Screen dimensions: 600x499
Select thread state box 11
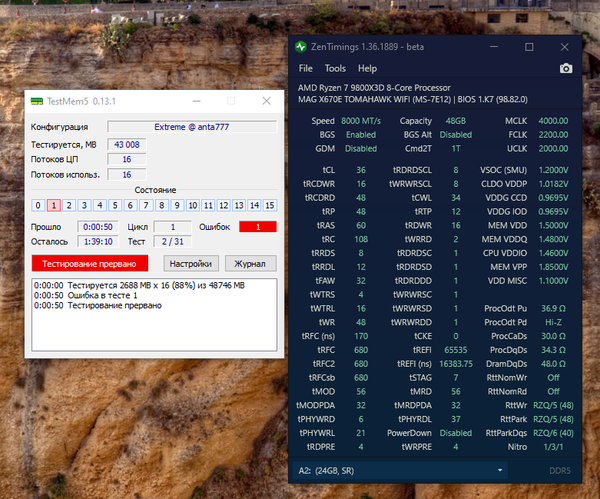pos(208,205)
